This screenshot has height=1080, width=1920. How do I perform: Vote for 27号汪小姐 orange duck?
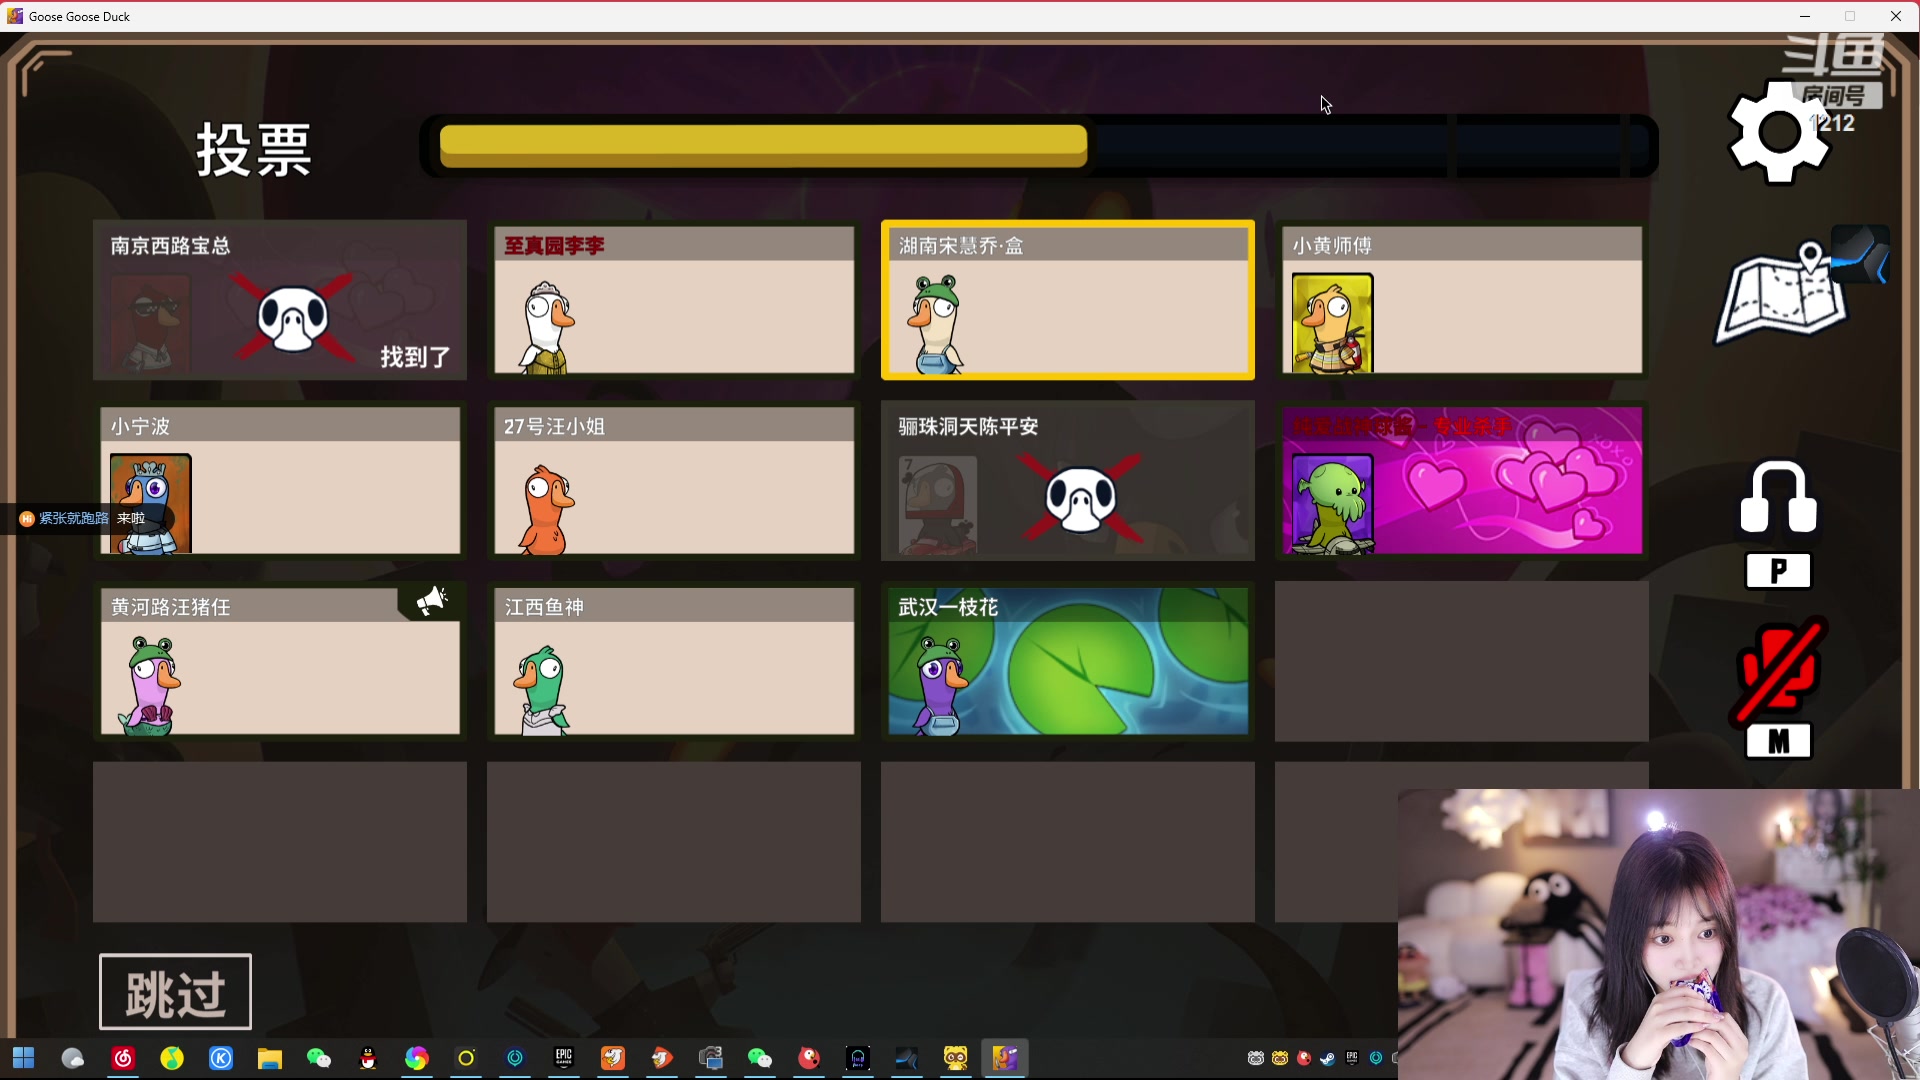tap(673, 481)
